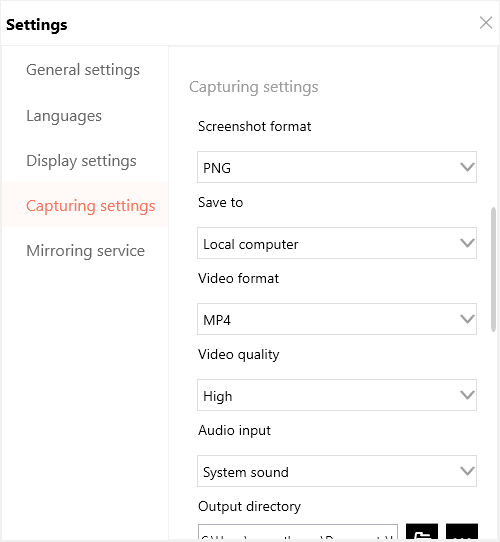This screenshot has width=500, height=542.
Task: Click the Local computer combo box
Action: coord(337,243)
